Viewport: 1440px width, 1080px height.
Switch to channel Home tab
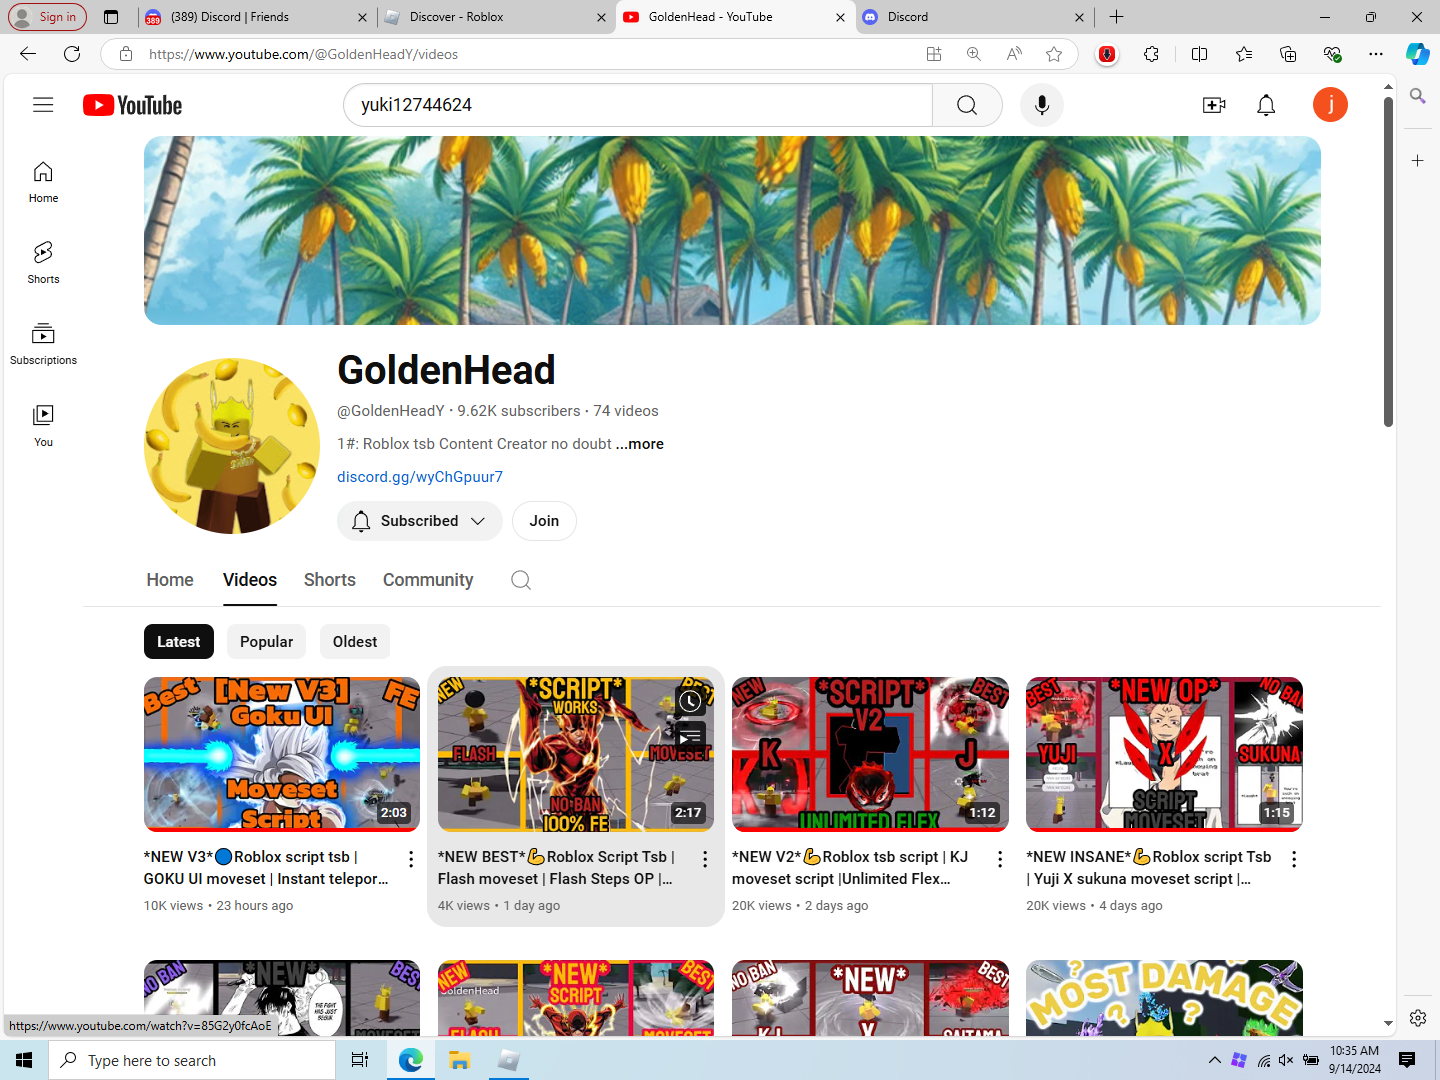(x=170, y=580)
